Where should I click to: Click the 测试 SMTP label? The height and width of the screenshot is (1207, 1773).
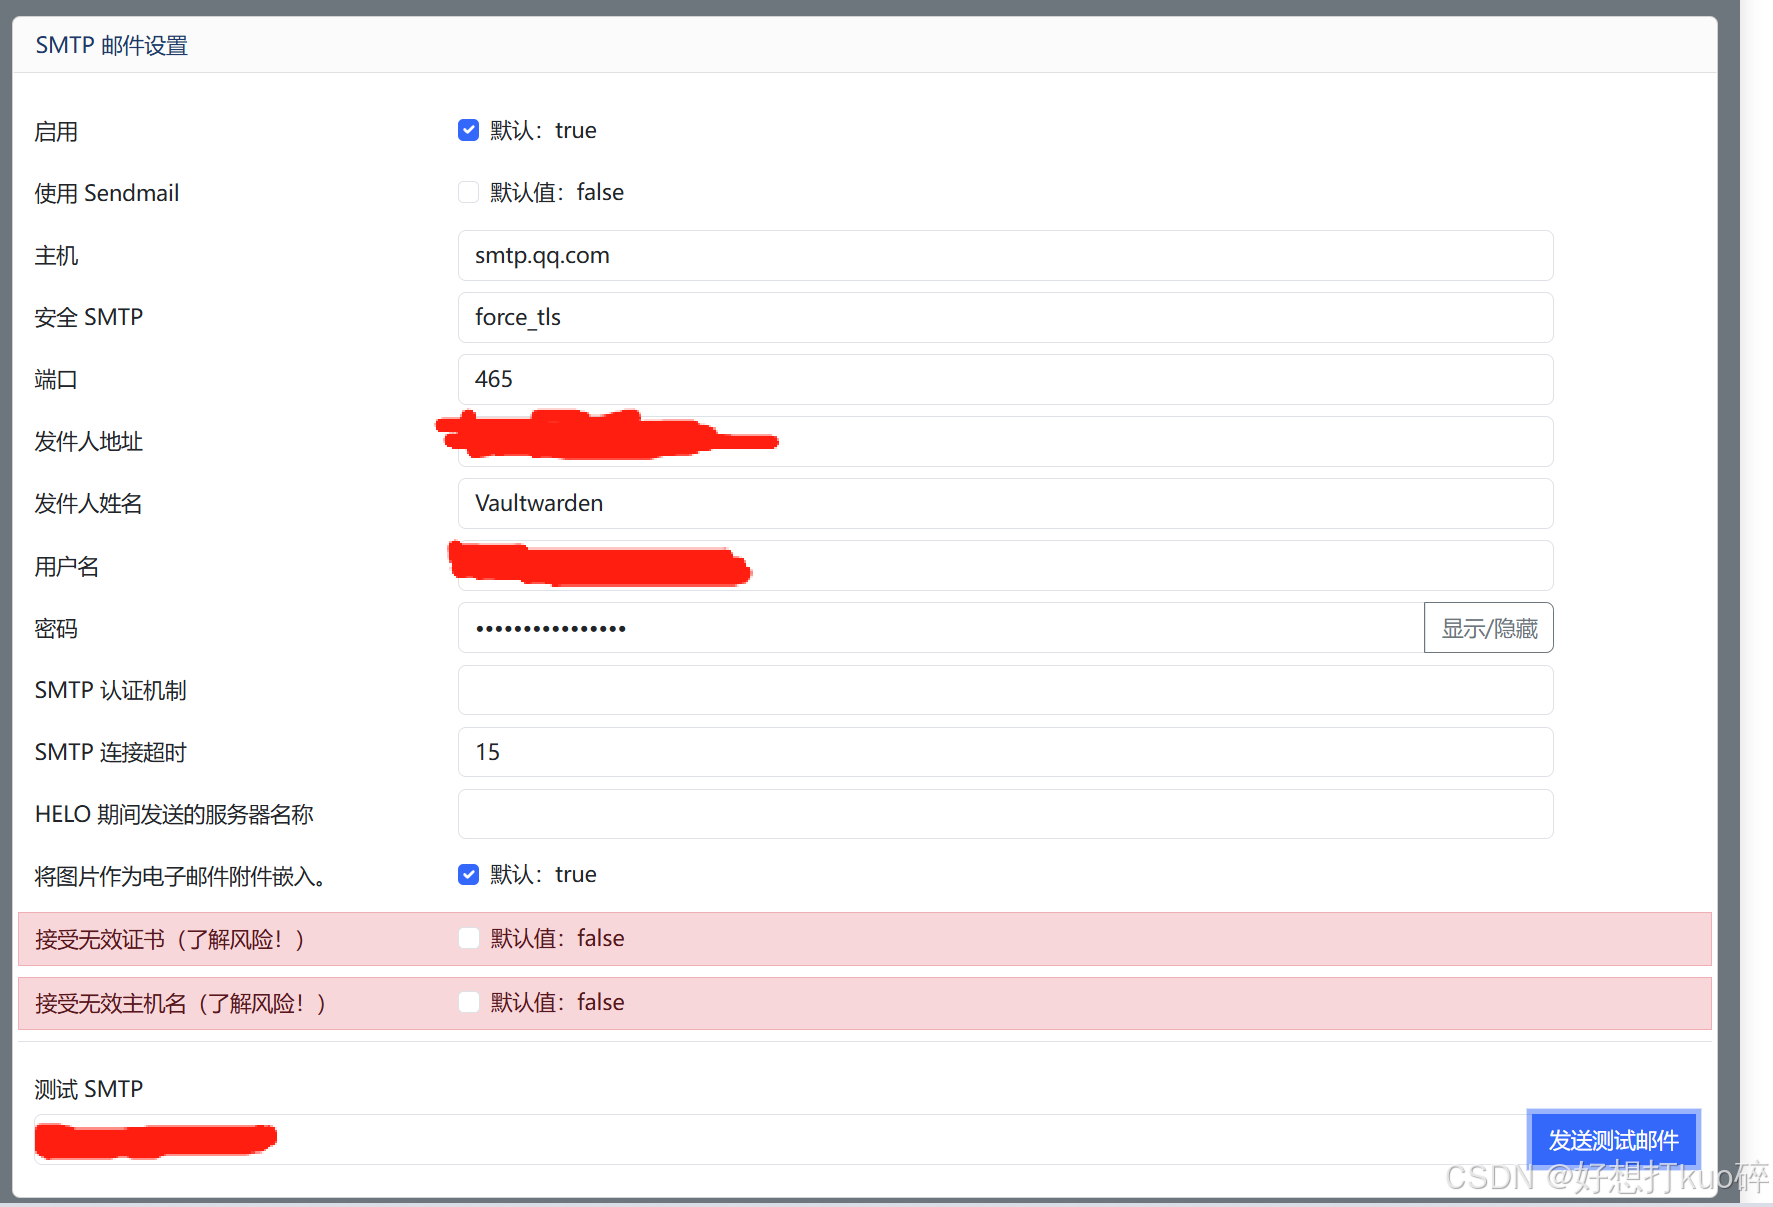89,1089
